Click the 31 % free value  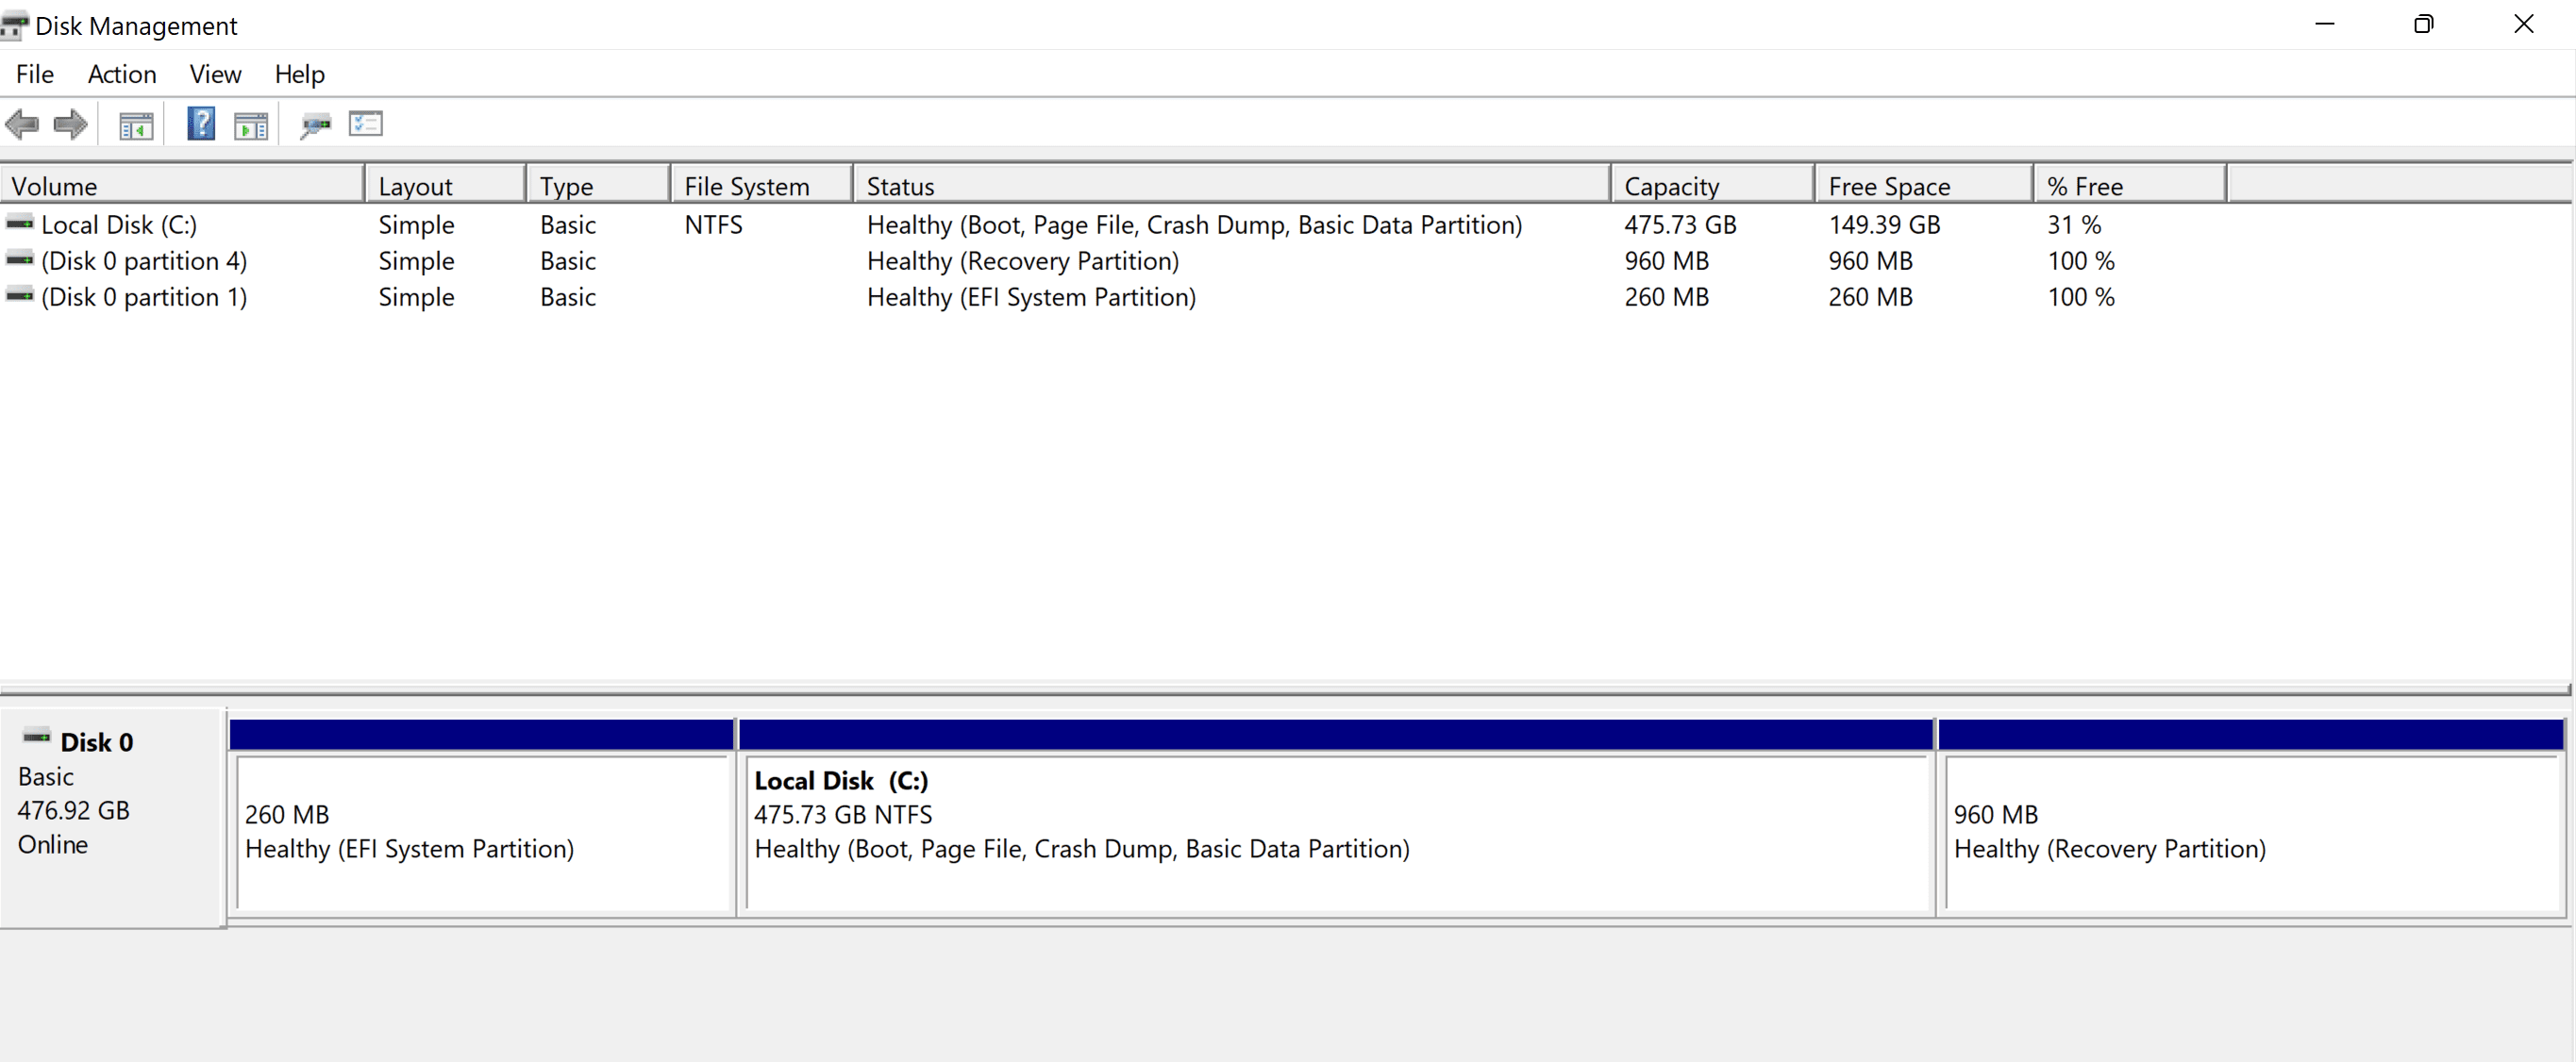(x=2074, y=225)
